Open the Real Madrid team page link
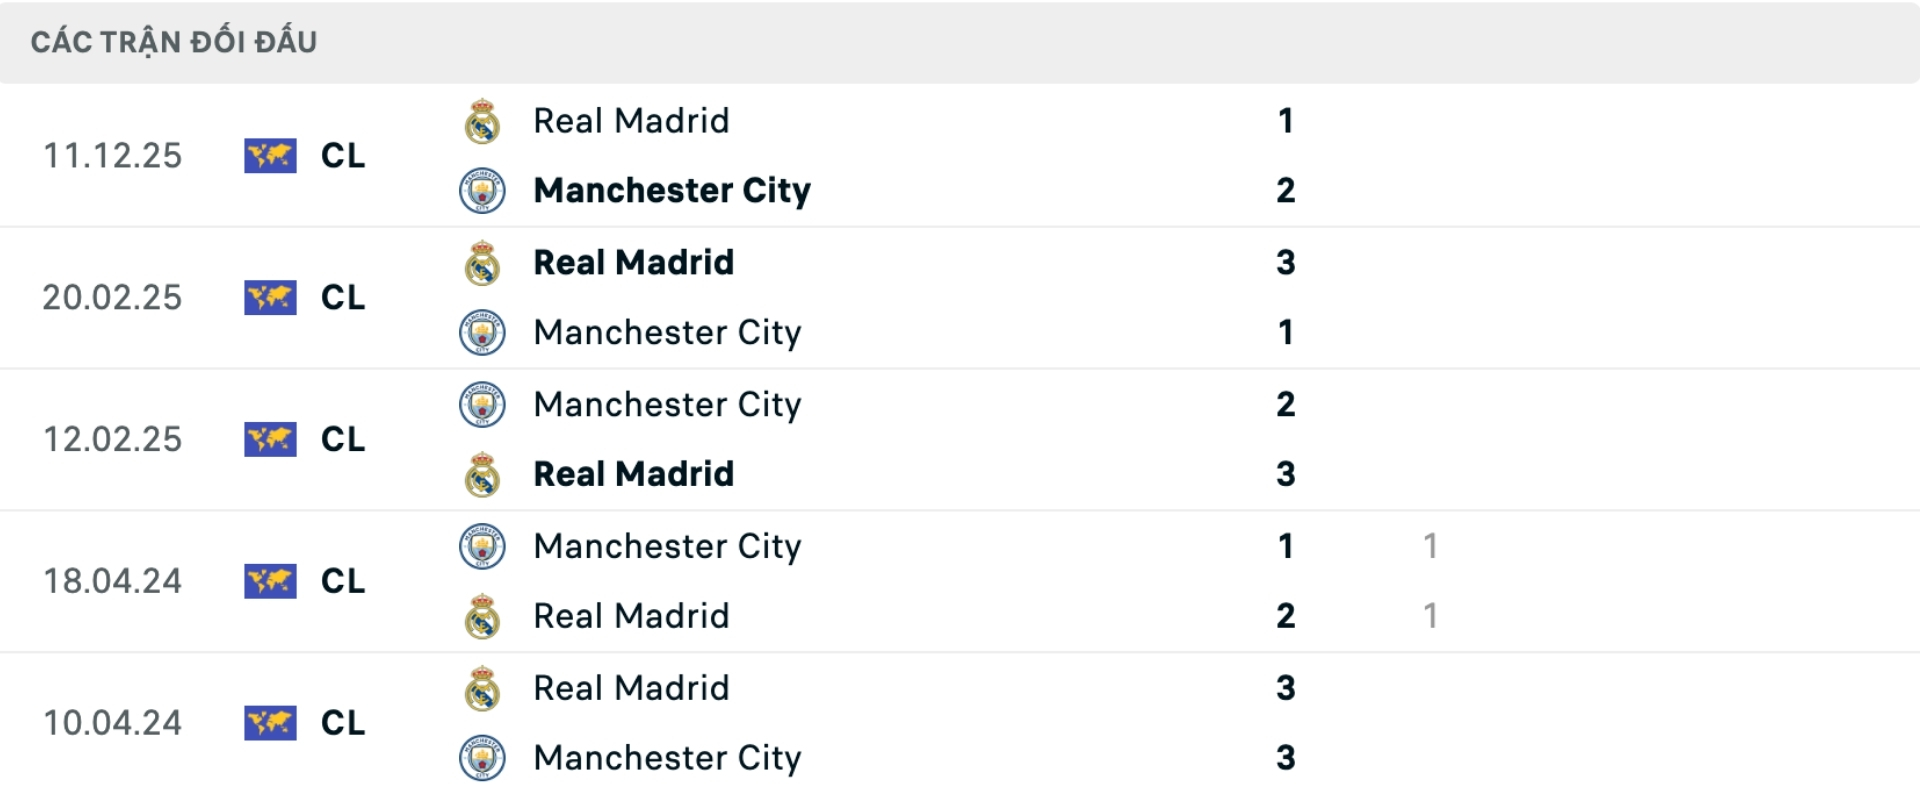This screenshot has width=1920, height=792. point(631,120)
